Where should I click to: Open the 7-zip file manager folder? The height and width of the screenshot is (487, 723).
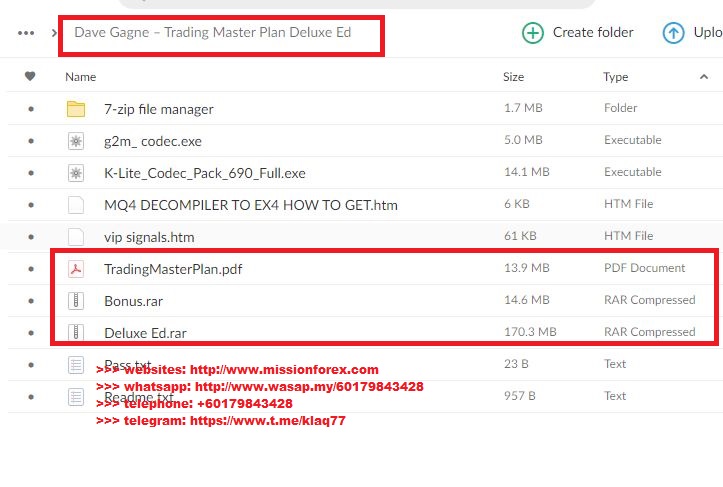pos(159,109)
